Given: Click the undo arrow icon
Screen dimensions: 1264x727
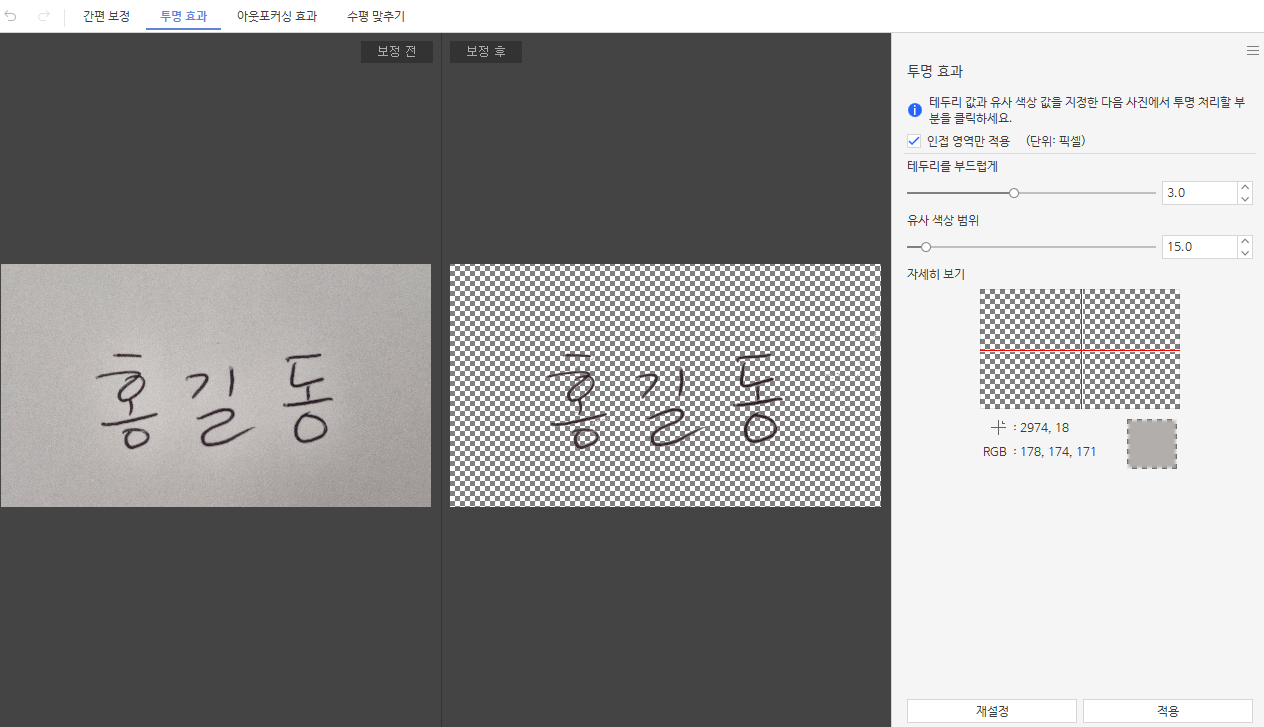Looking at the screenshot, I should click(12, 17).
